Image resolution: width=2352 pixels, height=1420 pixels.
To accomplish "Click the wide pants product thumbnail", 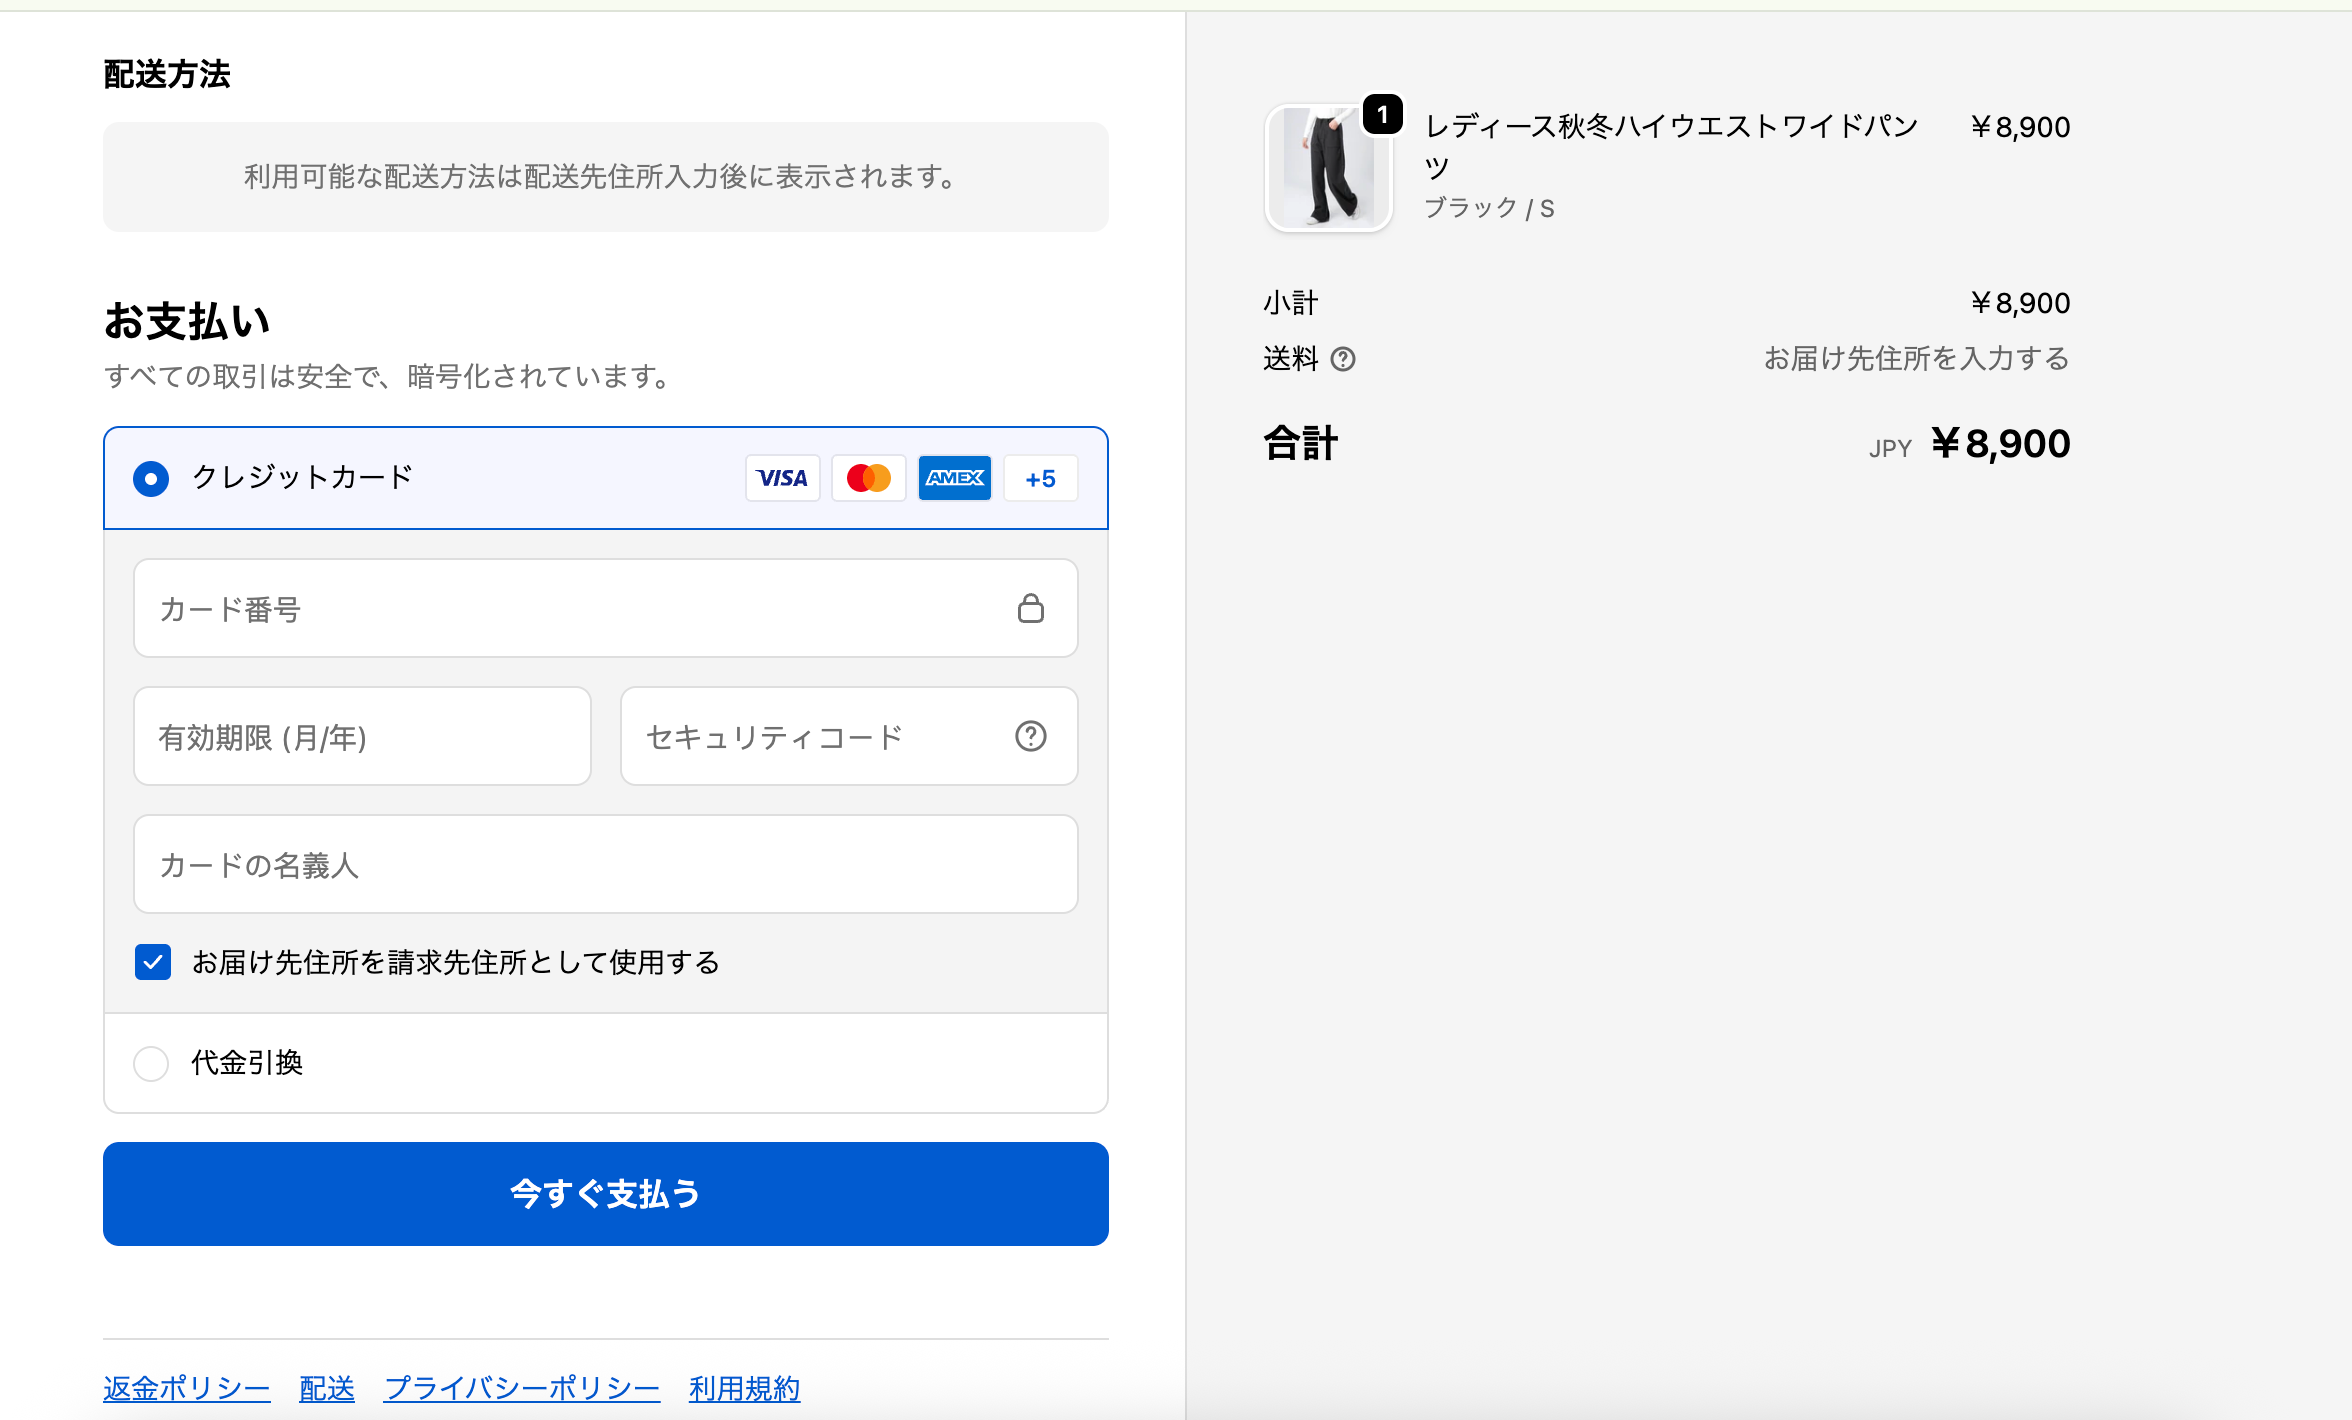I will pyautogui.click(x=1327, y=168).
